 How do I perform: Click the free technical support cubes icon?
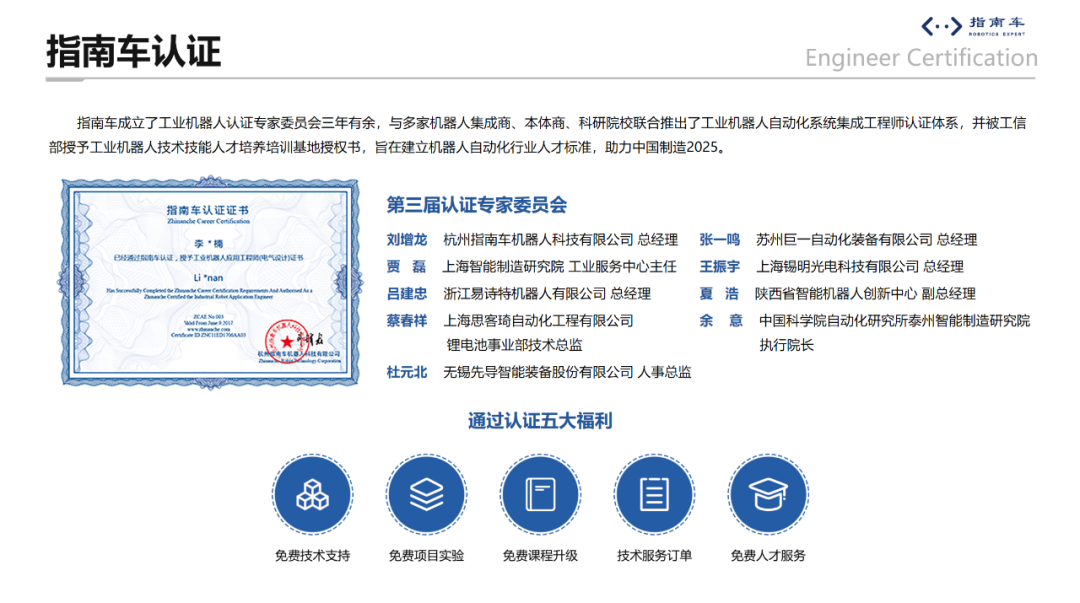click(x=312, y=494)
